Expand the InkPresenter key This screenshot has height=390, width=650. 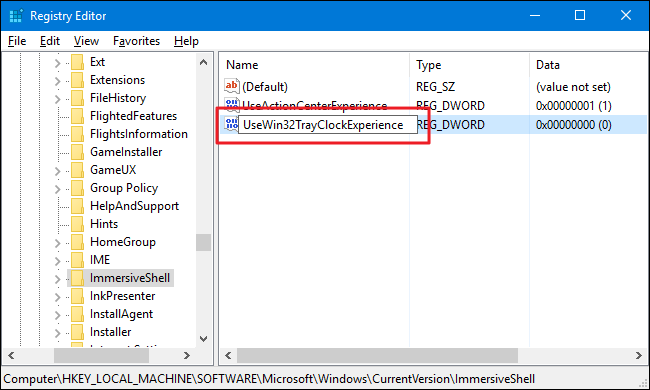pyautogui.click(x=58, y=297)
